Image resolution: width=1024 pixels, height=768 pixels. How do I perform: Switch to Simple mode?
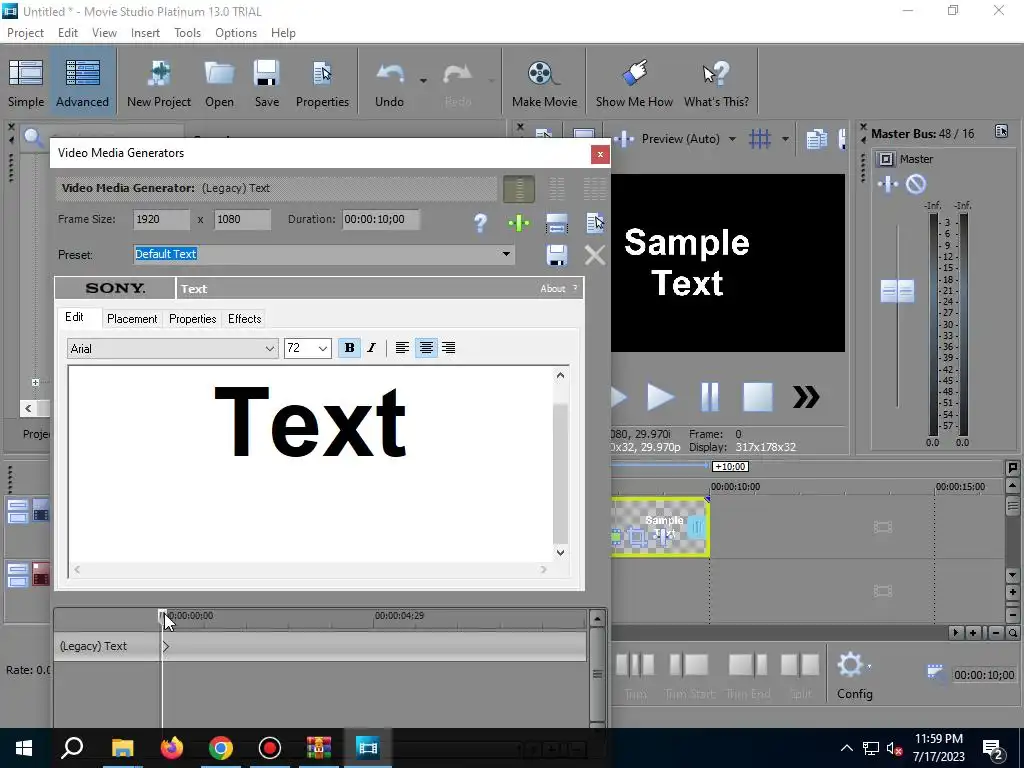pyautogui.click(x=26, y=82)
